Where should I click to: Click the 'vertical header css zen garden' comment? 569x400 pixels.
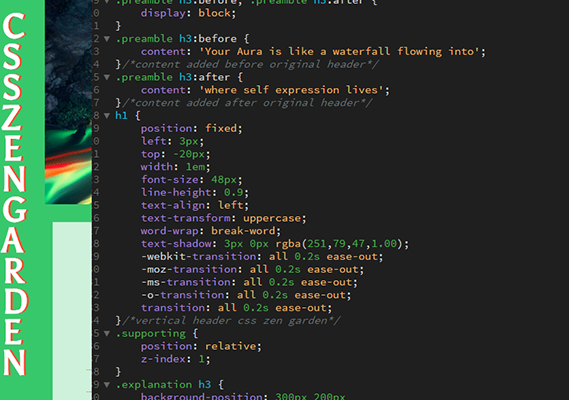click(231, 321)
